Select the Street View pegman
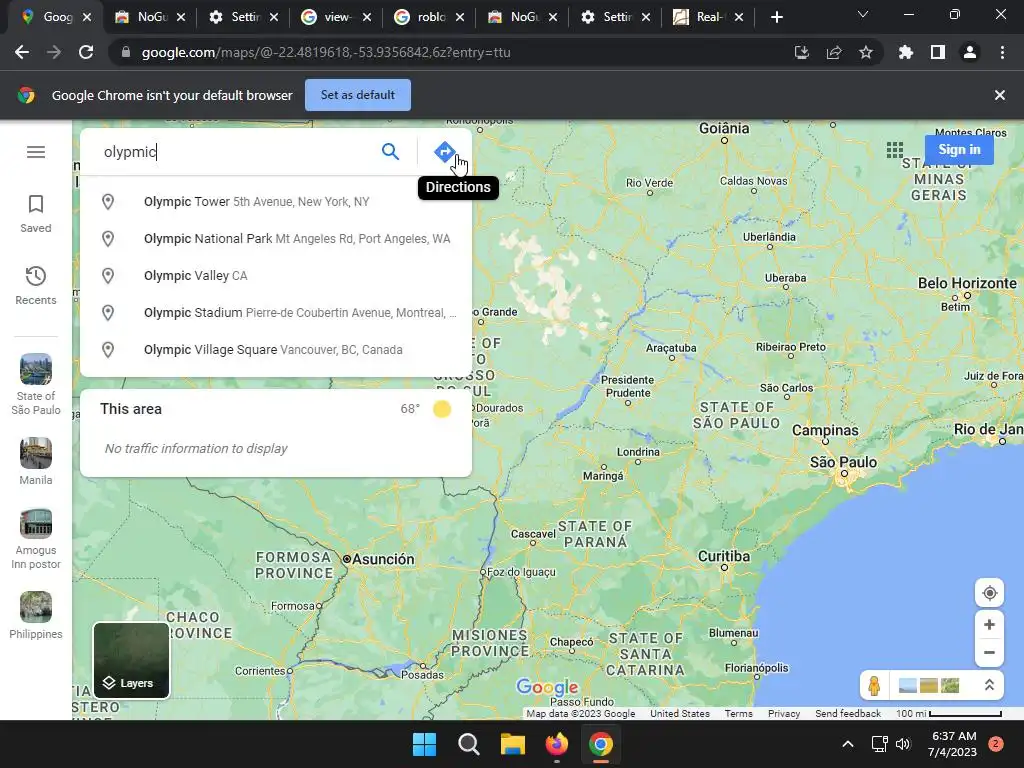The image size is (1024, 768). (x=874, y=686)
